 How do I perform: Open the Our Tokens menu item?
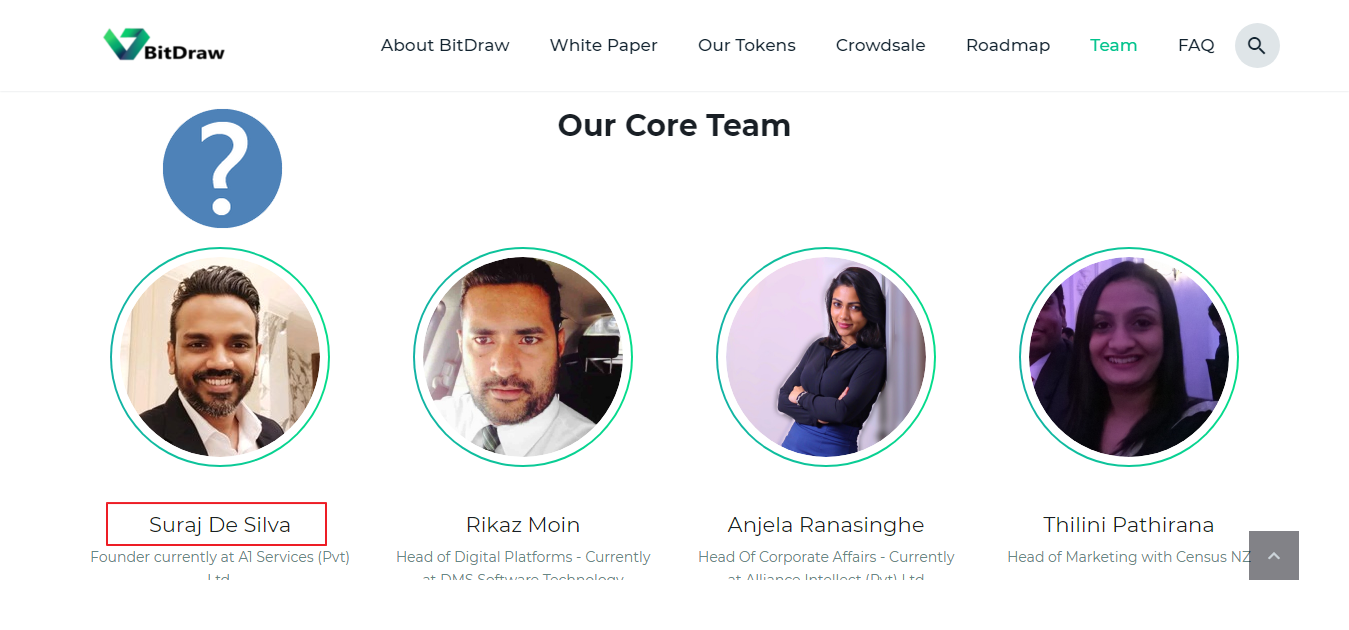pyautogui.click(x=747, y=45)
